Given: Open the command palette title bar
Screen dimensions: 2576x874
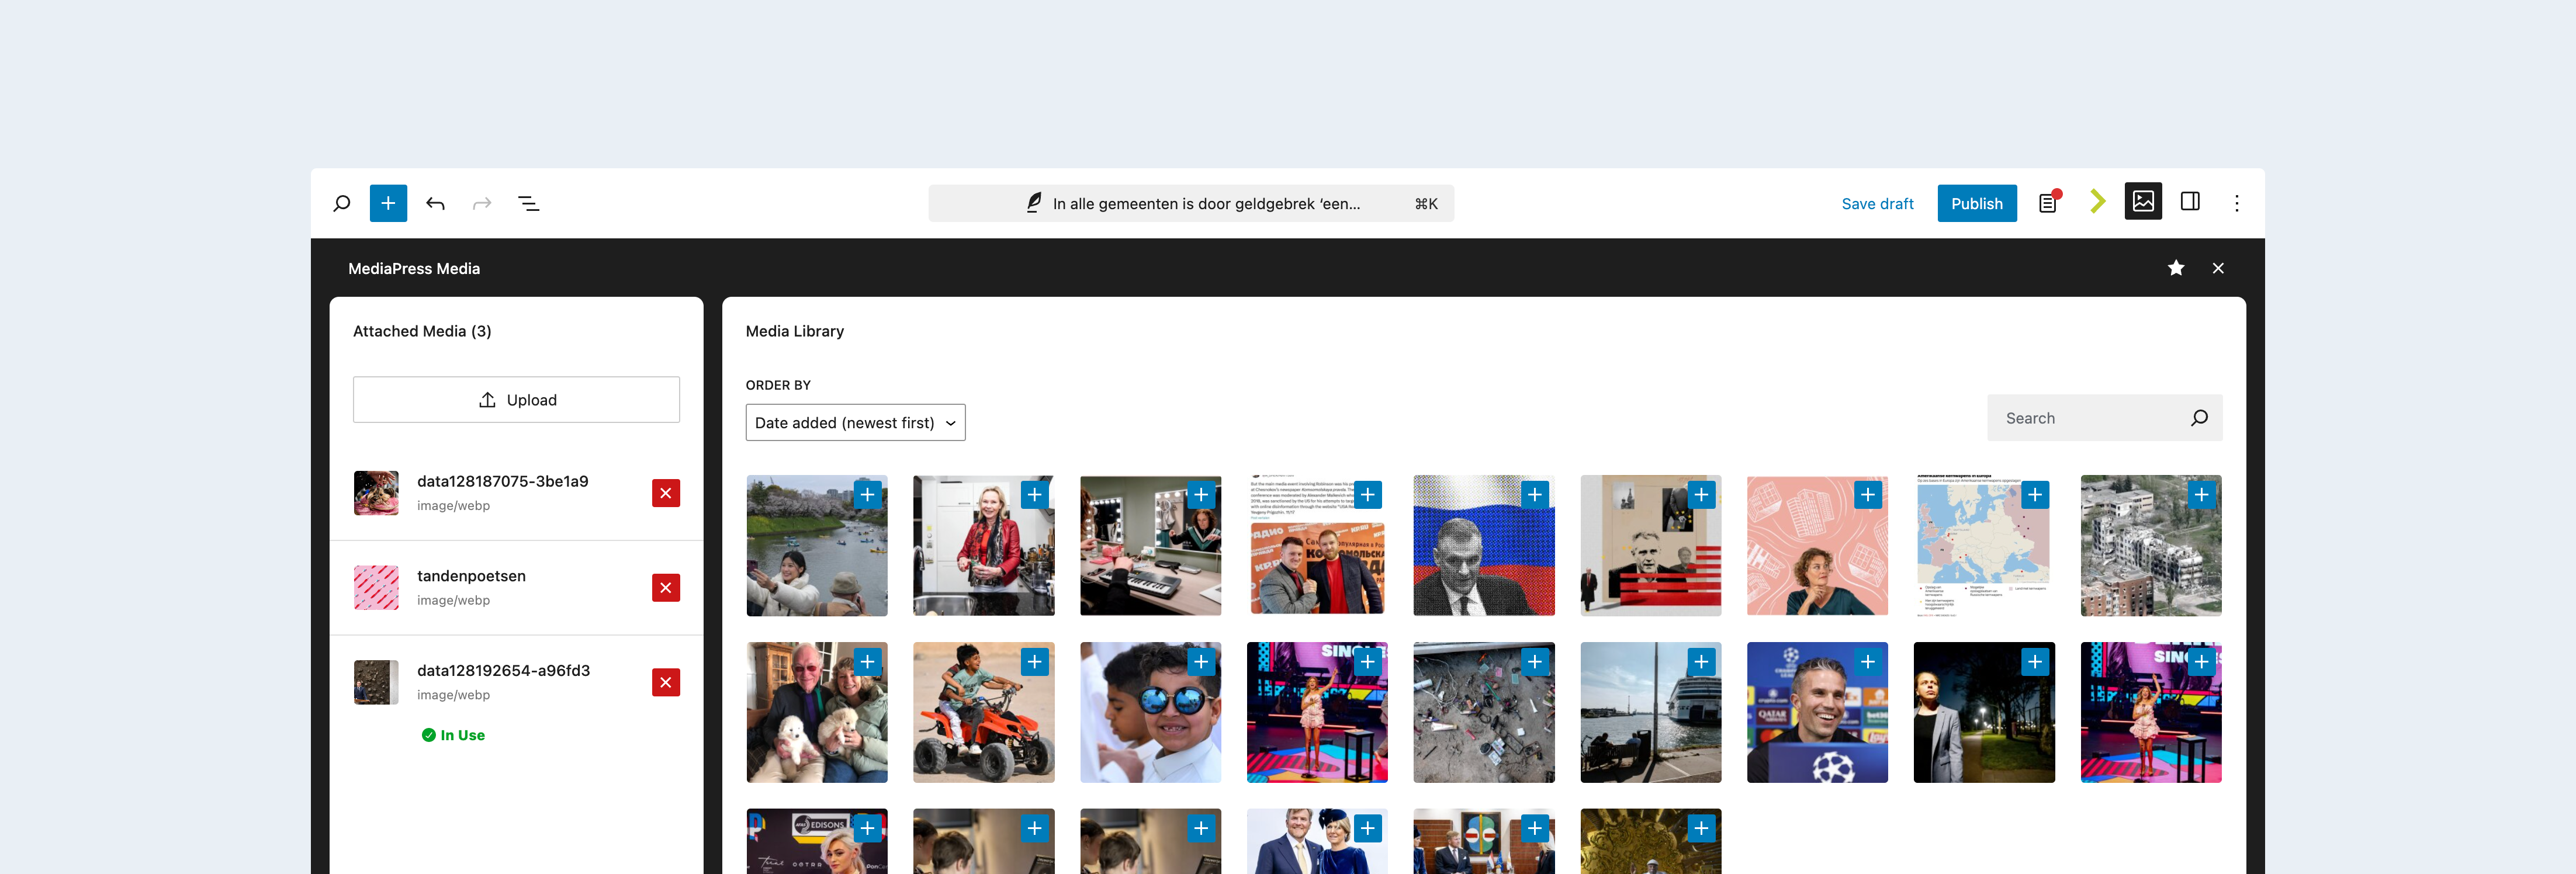Looking at the screenshot, I should (x=1191, y=203).
